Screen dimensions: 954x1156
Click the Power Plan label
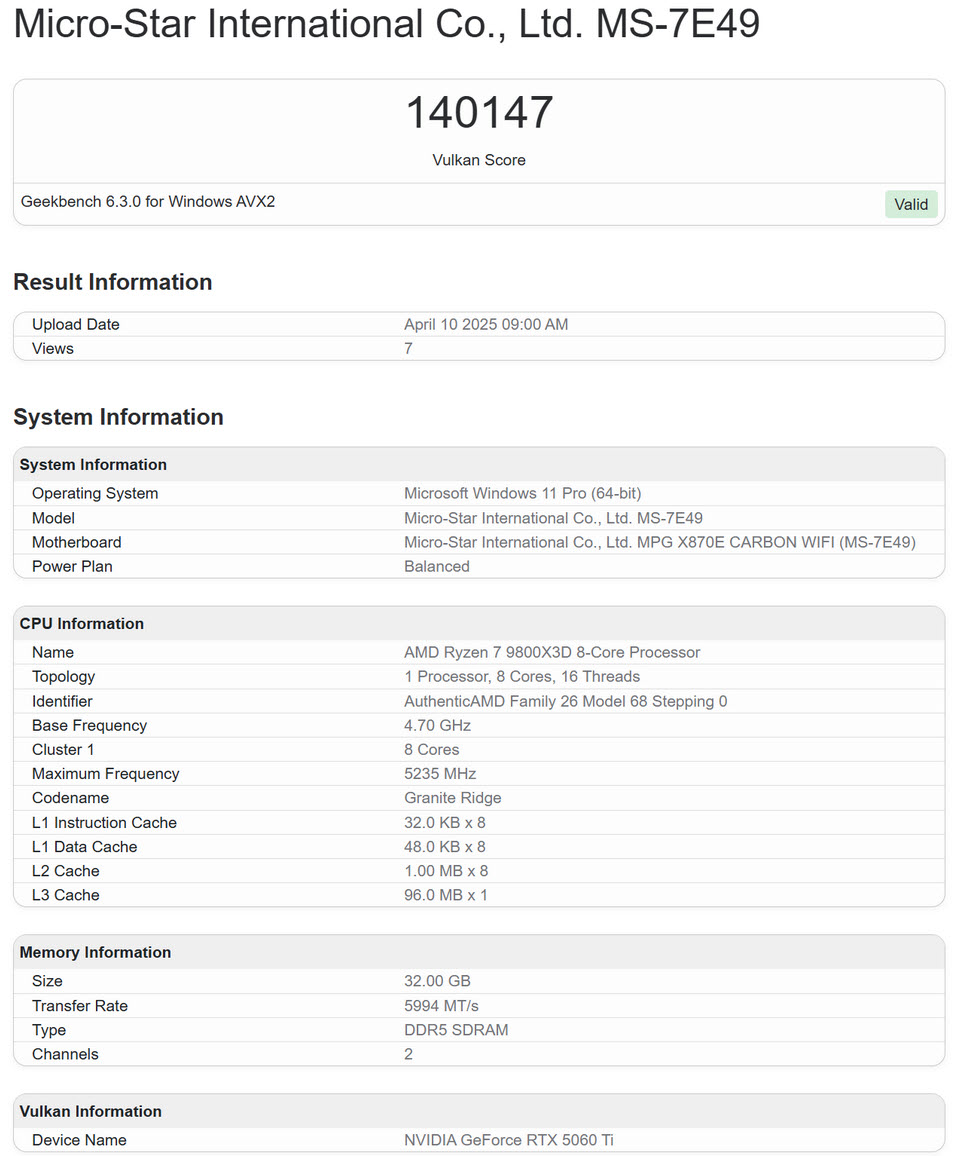72,566
